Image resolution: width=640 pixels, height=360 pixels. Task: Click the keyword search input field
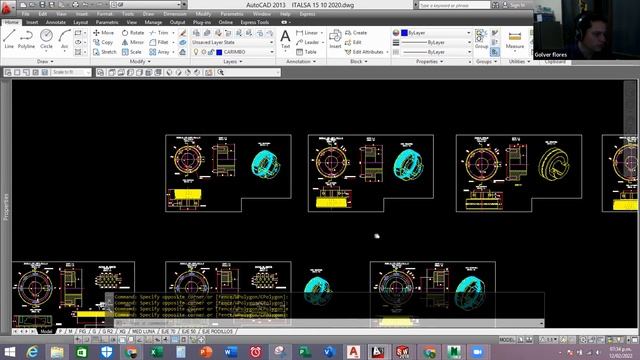tap(454, 5)
